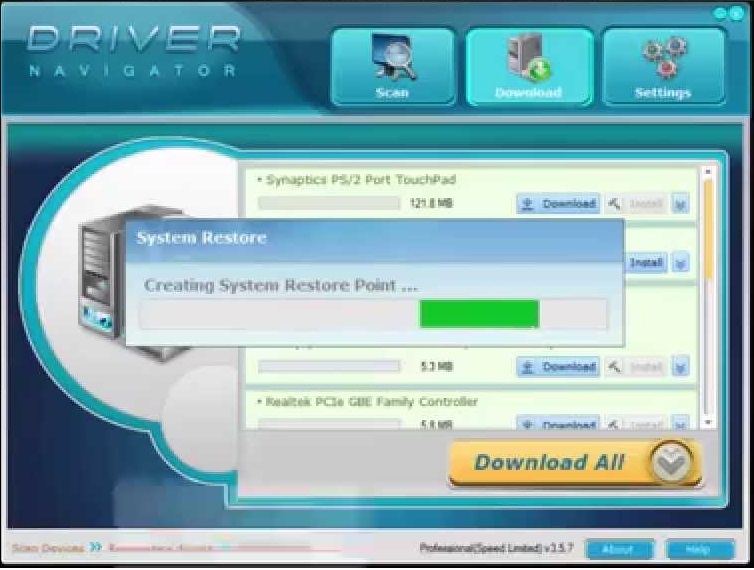This screenshot has width=754, height=570.
Task: Click the Download All button
Action: [575, 463]
